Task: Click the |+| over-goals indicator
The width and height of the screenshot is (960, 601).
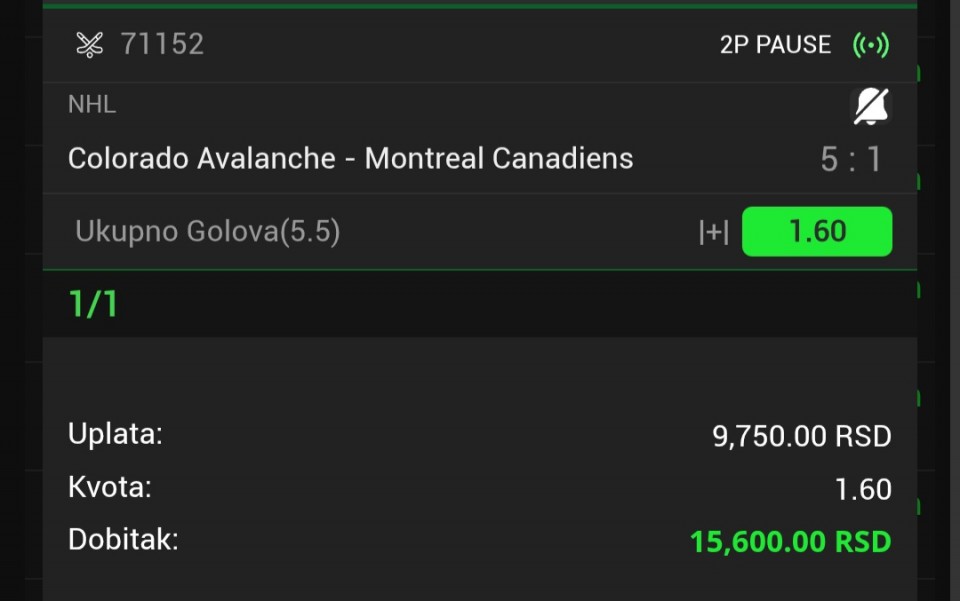Action: pos(713,232)
